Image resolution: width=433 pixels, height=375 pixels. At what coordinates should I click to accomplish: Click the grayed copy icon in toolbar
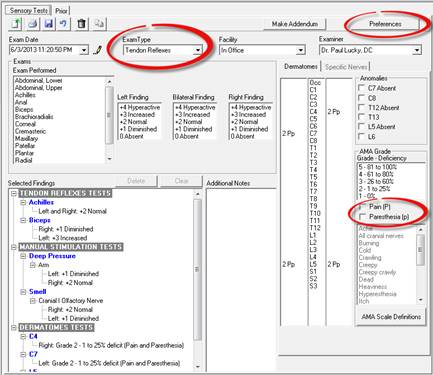pyautogui.click(x=99, y=24)
